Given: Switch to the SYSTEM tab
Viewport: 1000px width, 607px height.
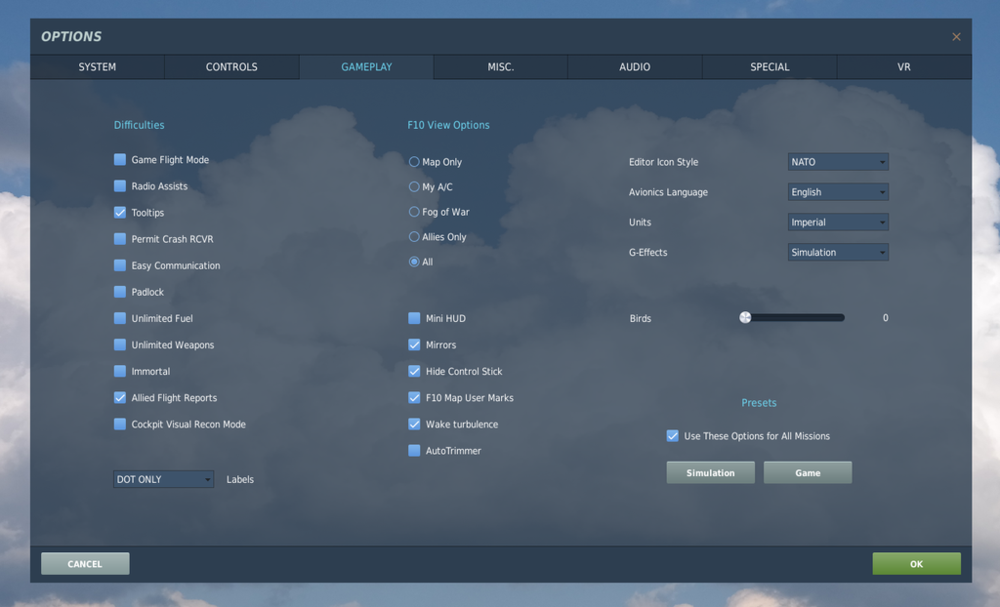Looking at the screenshot, I should (x=97, y=67).
